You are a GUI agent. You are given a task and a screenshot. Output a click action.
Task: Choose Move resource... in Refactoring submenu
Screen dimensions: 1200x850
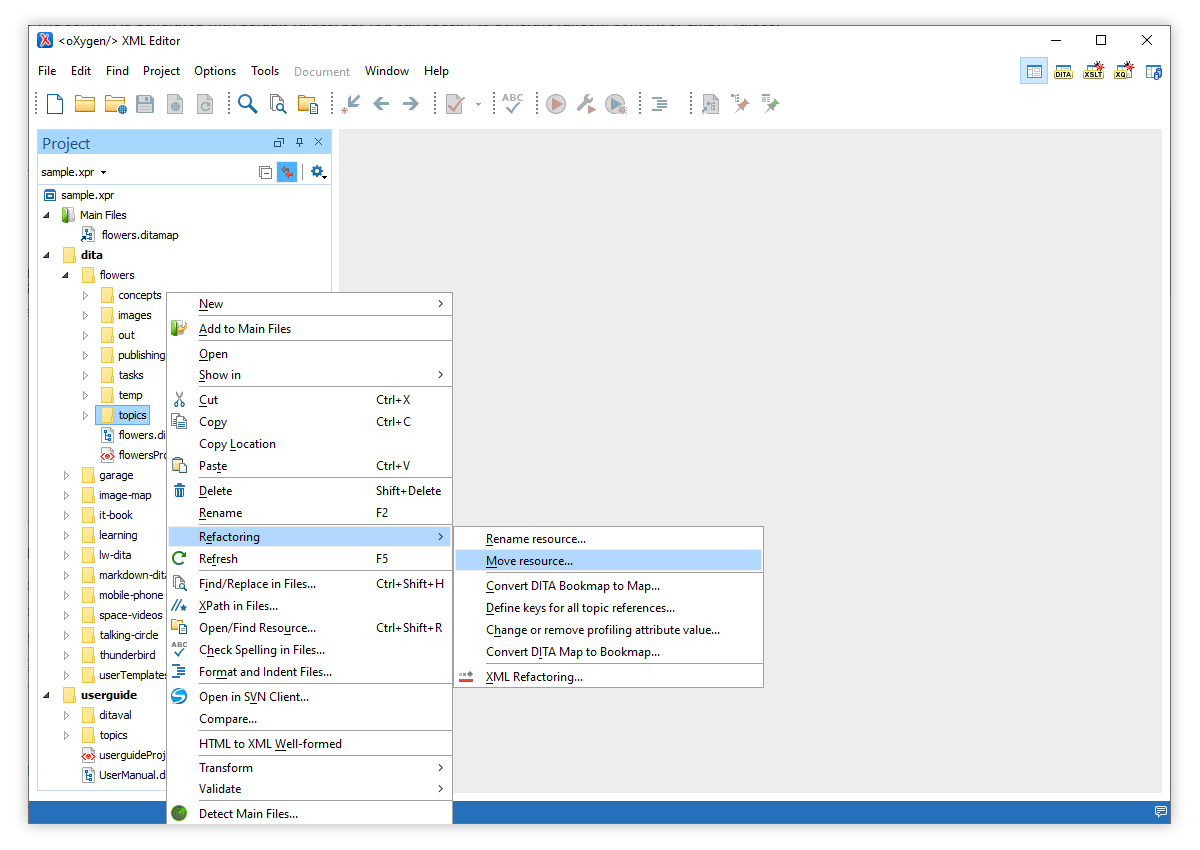tap(608, 561)
